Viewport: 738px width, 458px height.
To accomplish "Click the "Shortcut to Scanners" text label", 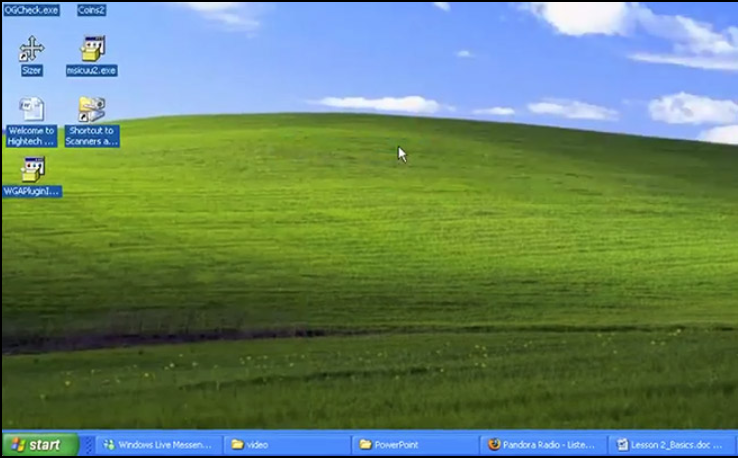I will tap(92, 136).
